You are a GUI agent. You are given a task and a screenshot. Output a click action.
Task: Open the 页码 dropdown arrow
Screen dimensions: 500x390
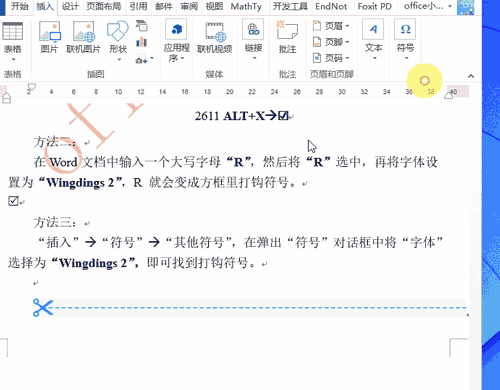347,58
